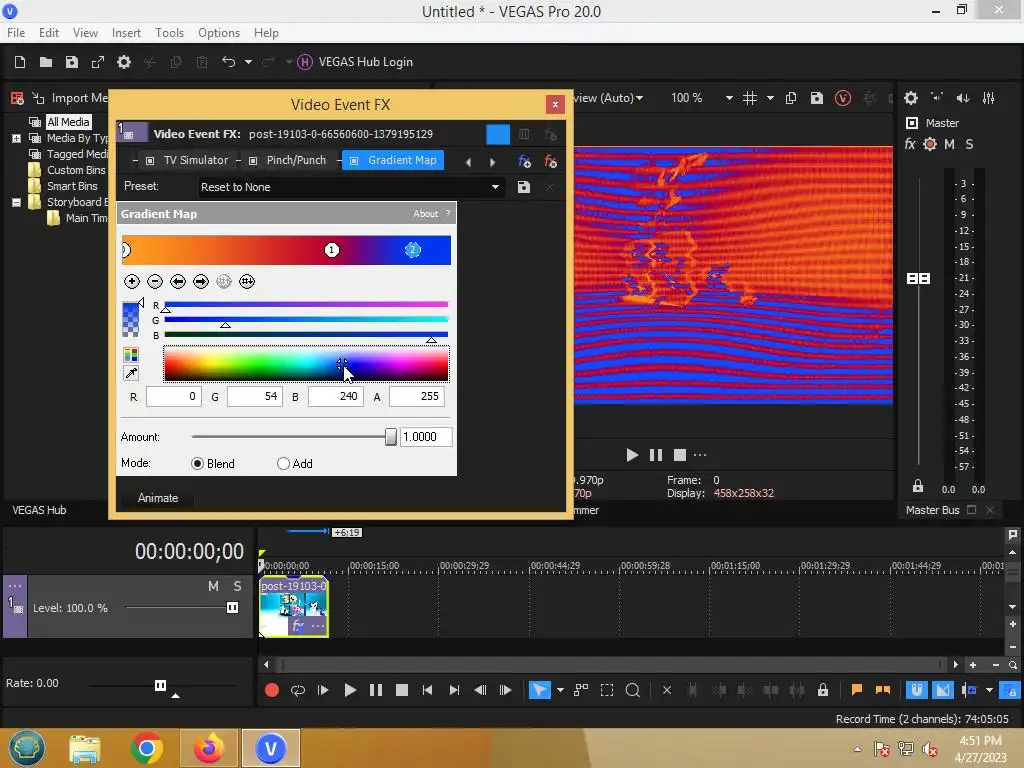Click the blue color preview swatch
This screenshot has height=768, width=1024.
pos(131,319)
